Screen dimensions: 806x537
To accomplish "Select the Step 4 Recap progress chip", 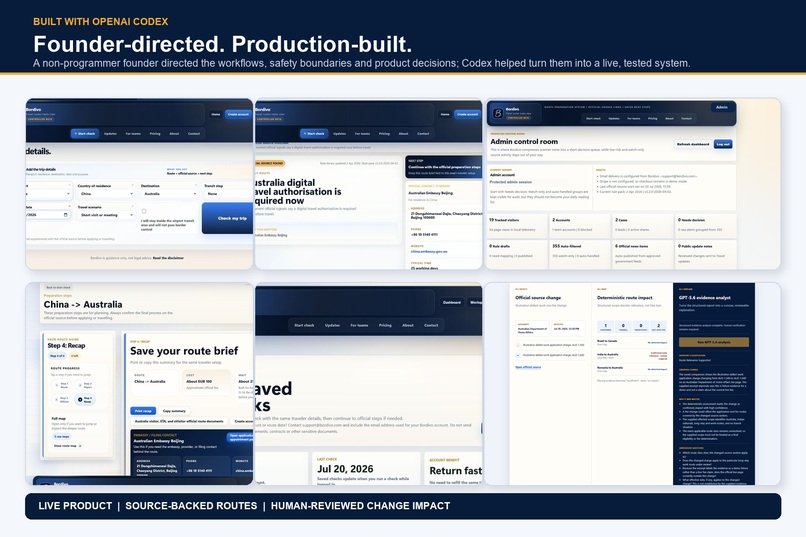I will coord(85,399).
